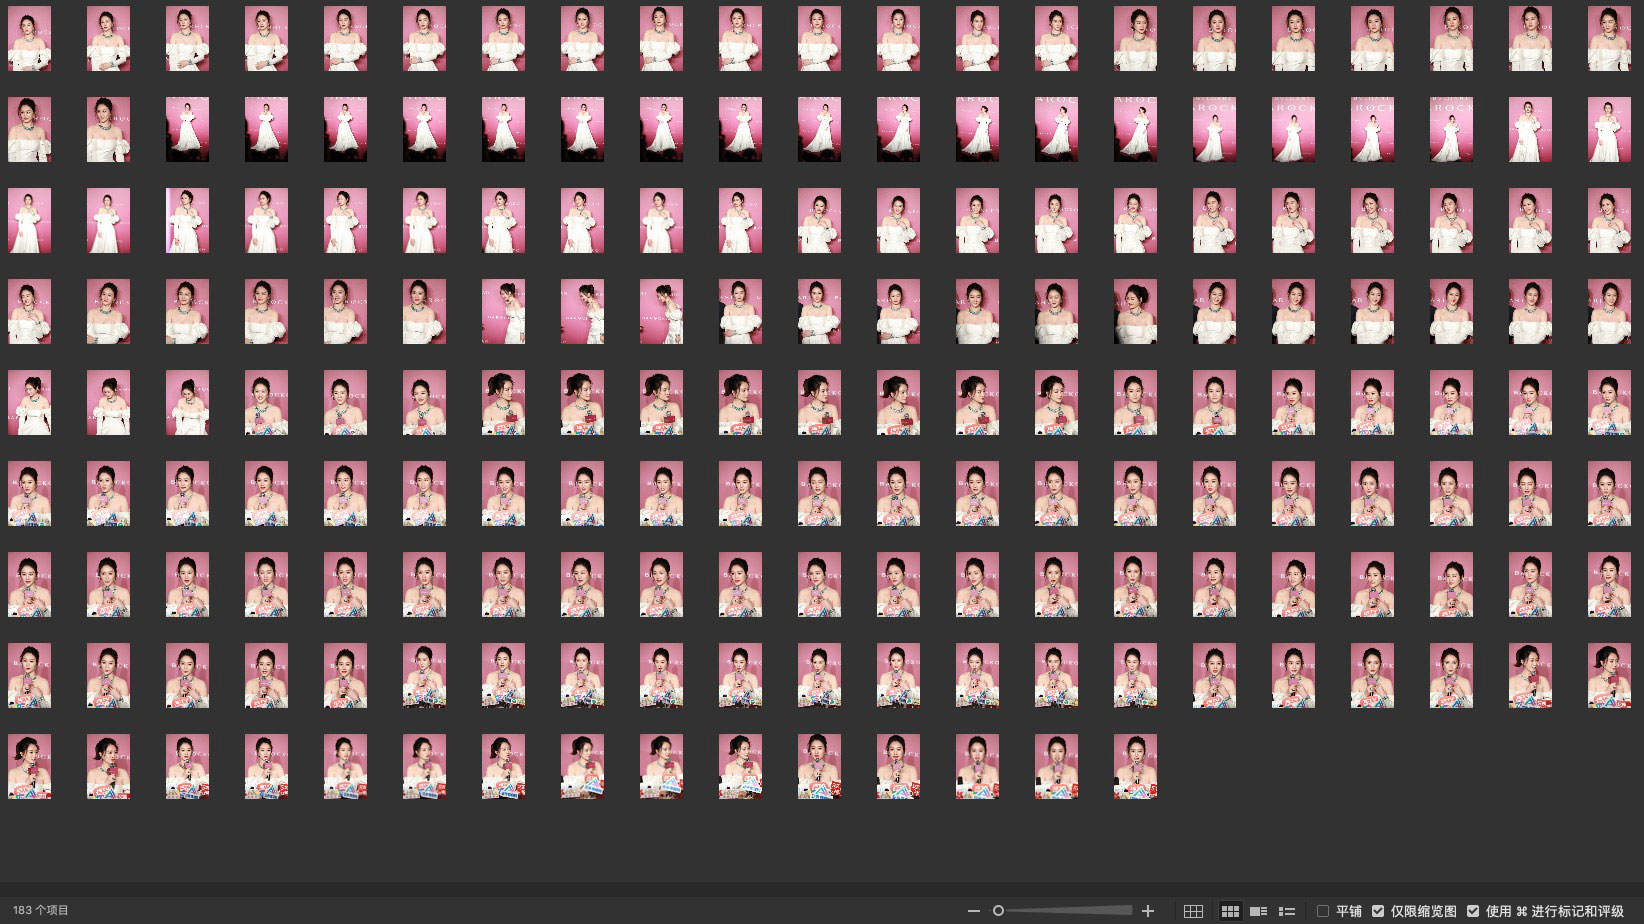Switch to thumbnails grid view
This screenshot has width=1644, height=924.
tap(1230, 911)
